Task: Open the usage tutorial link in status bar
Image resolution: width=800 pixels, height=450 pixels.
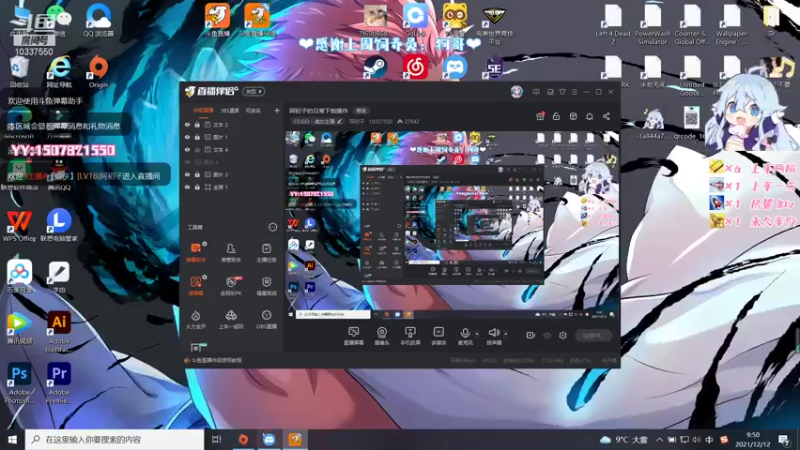Action: [216, 360]
